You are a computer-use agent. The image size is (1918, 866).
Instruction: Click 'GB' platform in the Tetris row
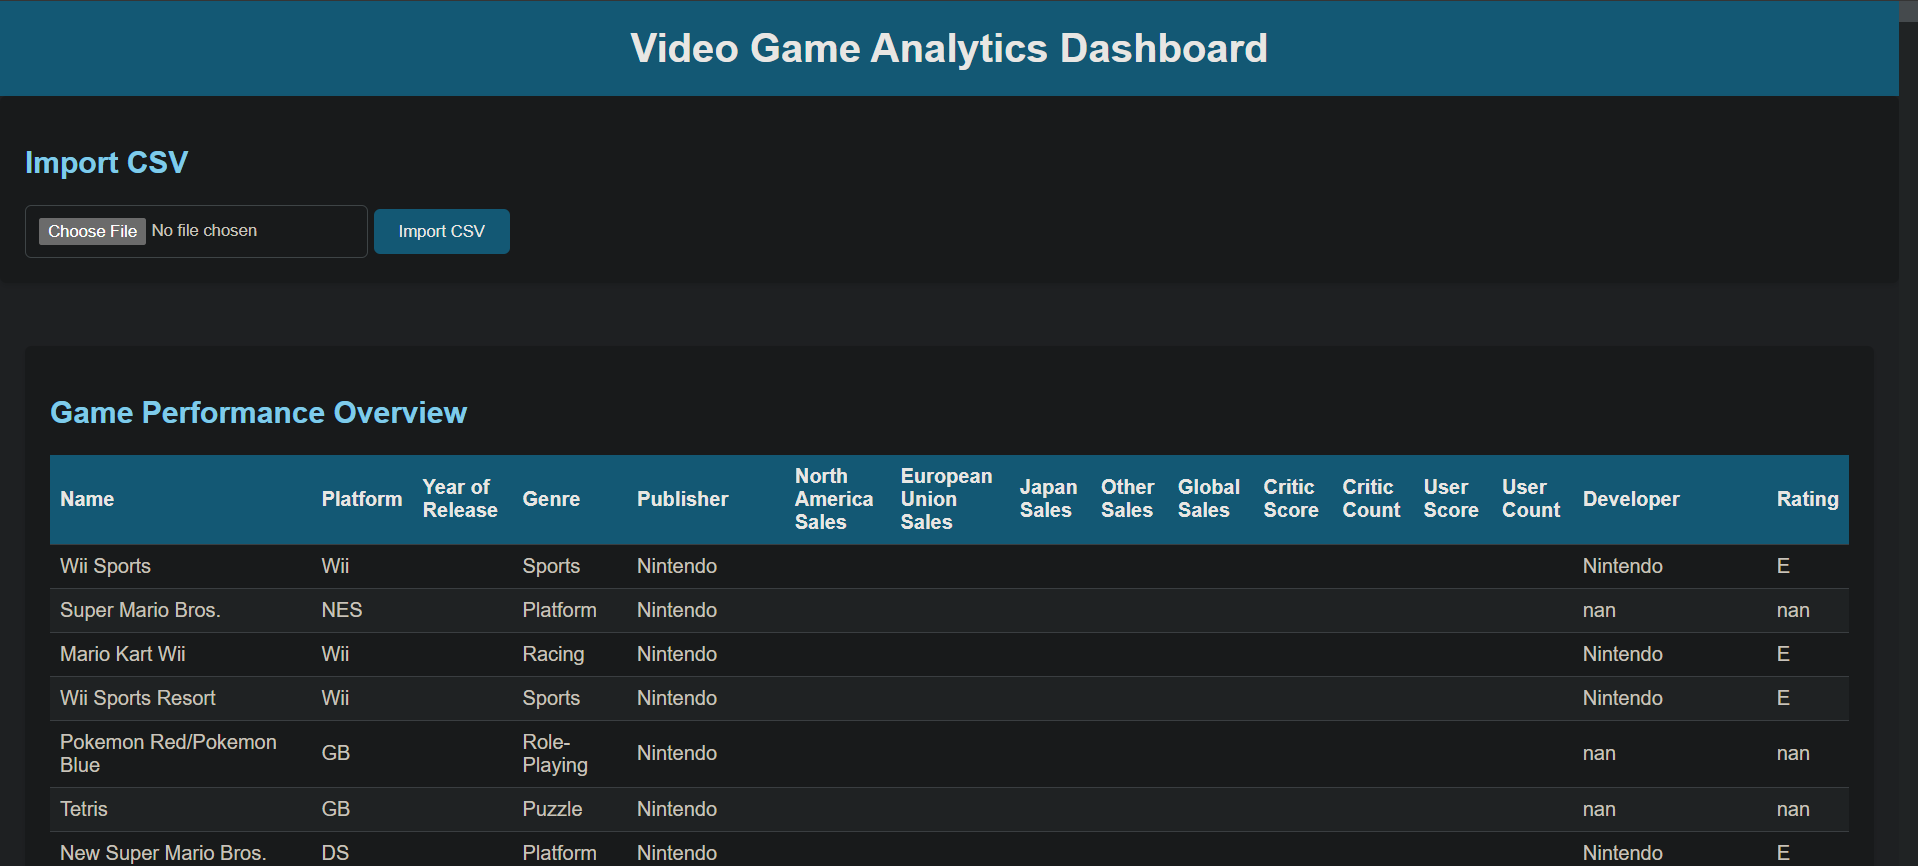[336, 809]
